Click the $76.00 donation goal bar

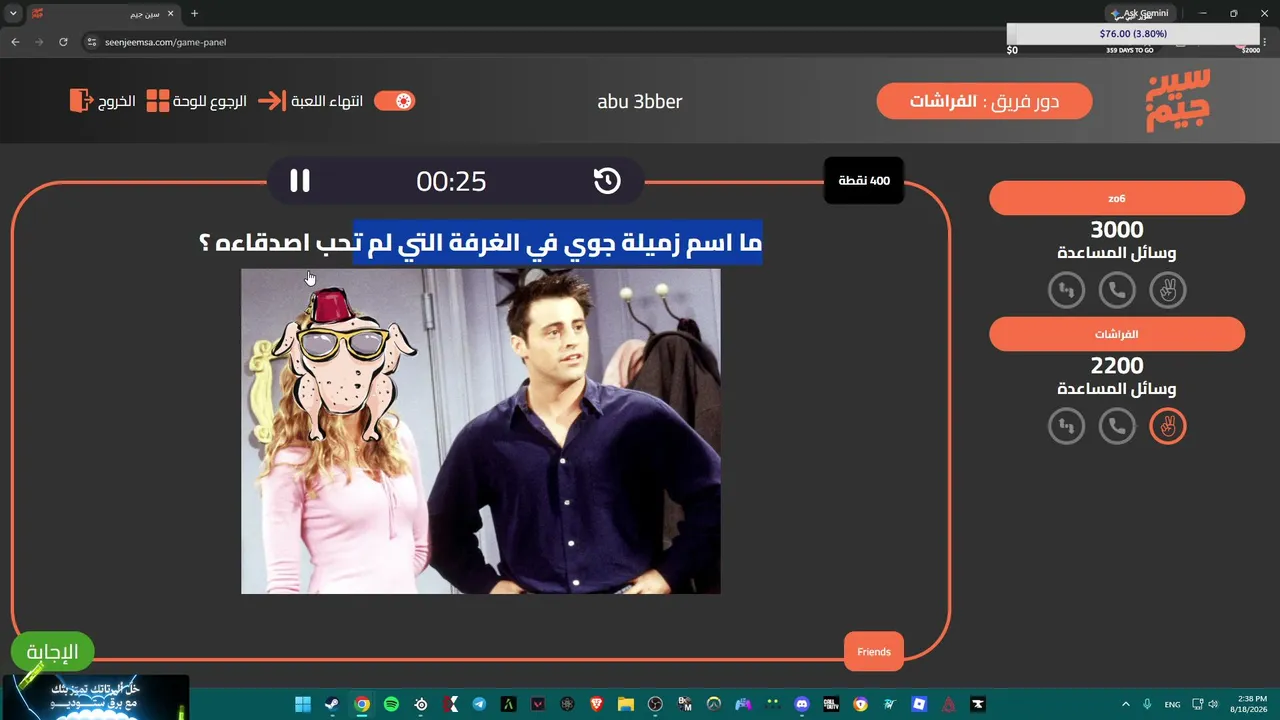pos(1133,34)
